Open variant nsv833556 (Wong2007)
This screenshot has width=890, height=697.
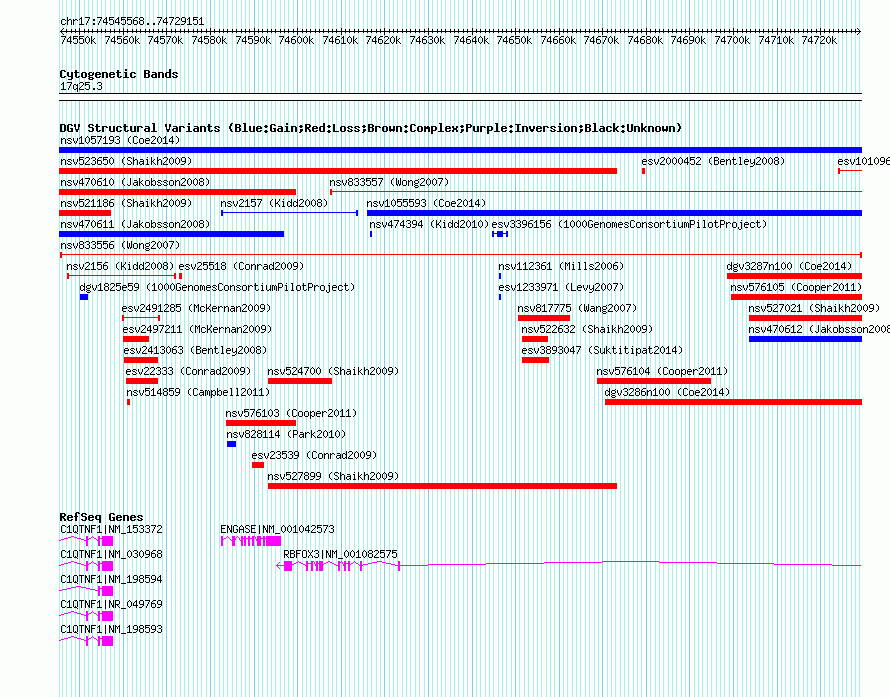tap(120, 245)
